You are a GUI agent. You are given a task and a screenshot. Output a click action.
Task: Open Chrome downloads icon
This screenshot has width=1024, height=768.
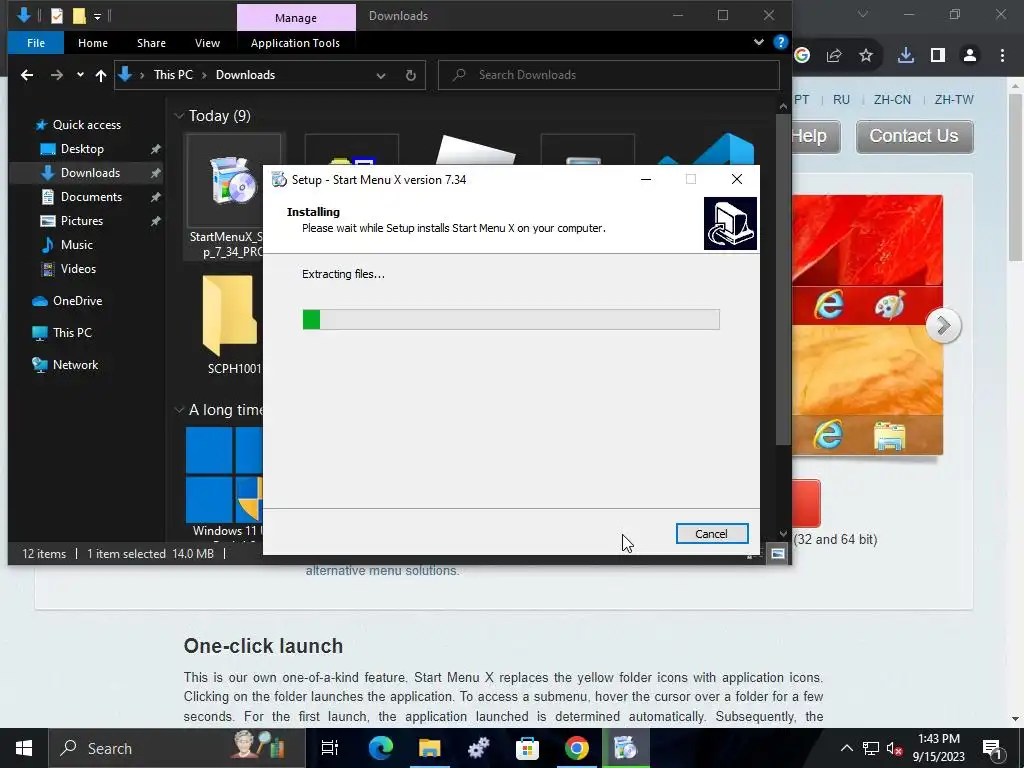click(905, 56)
